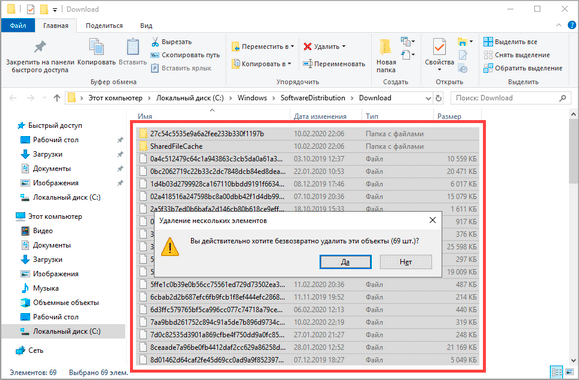This screenshot has width=579, height=380.
Task: Click Invert selection (Обратить выделение)
Action: (523, 68)
